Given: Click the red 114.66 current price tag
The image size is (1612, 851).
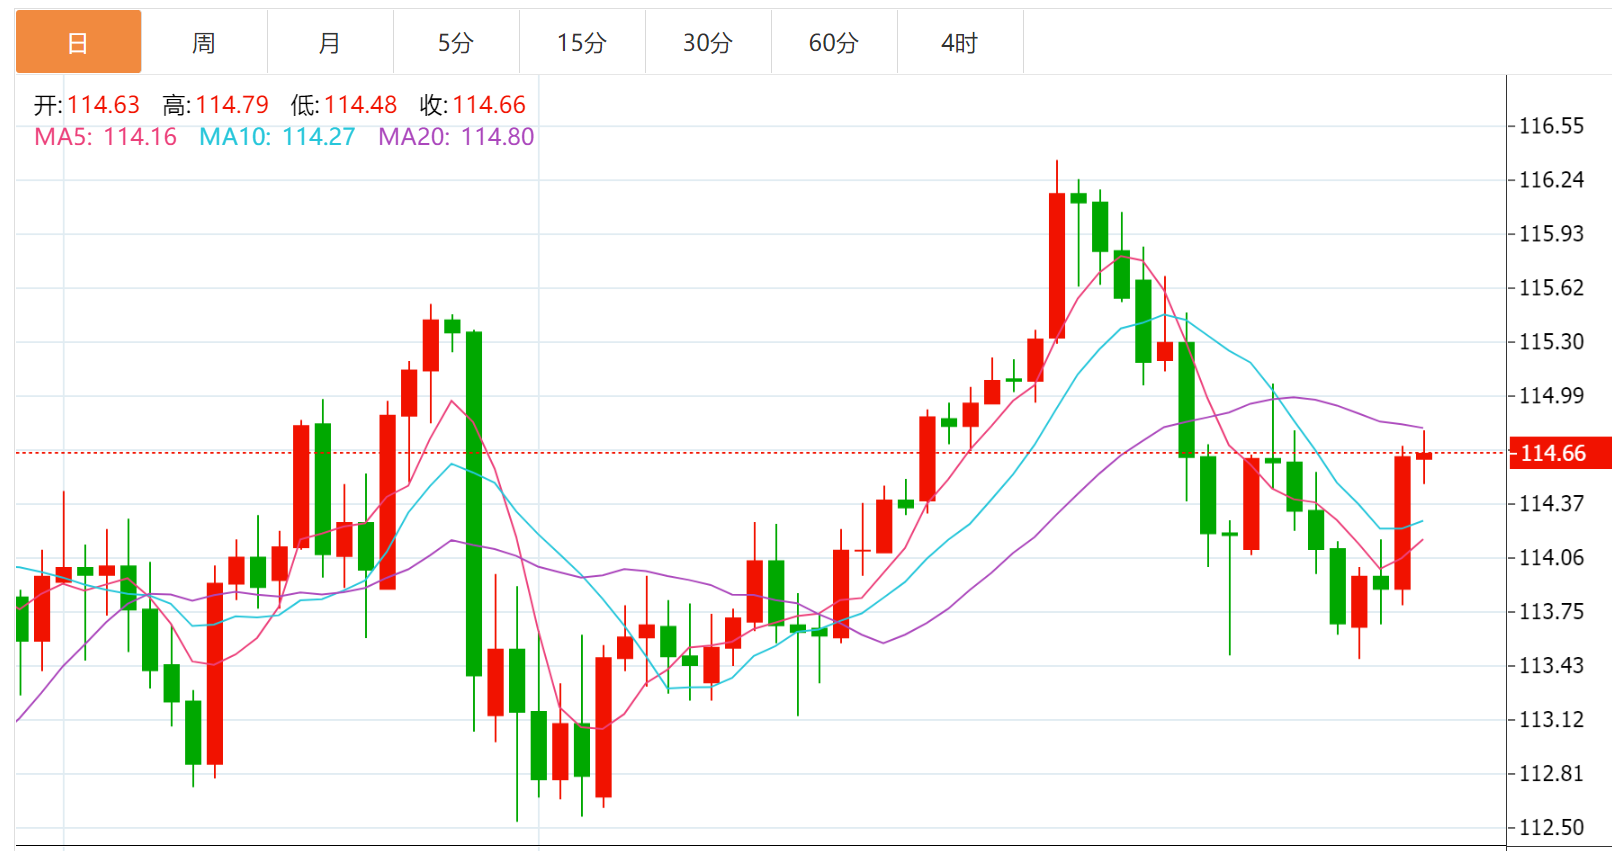Looking at the screenshot, I should (1558, 453).
